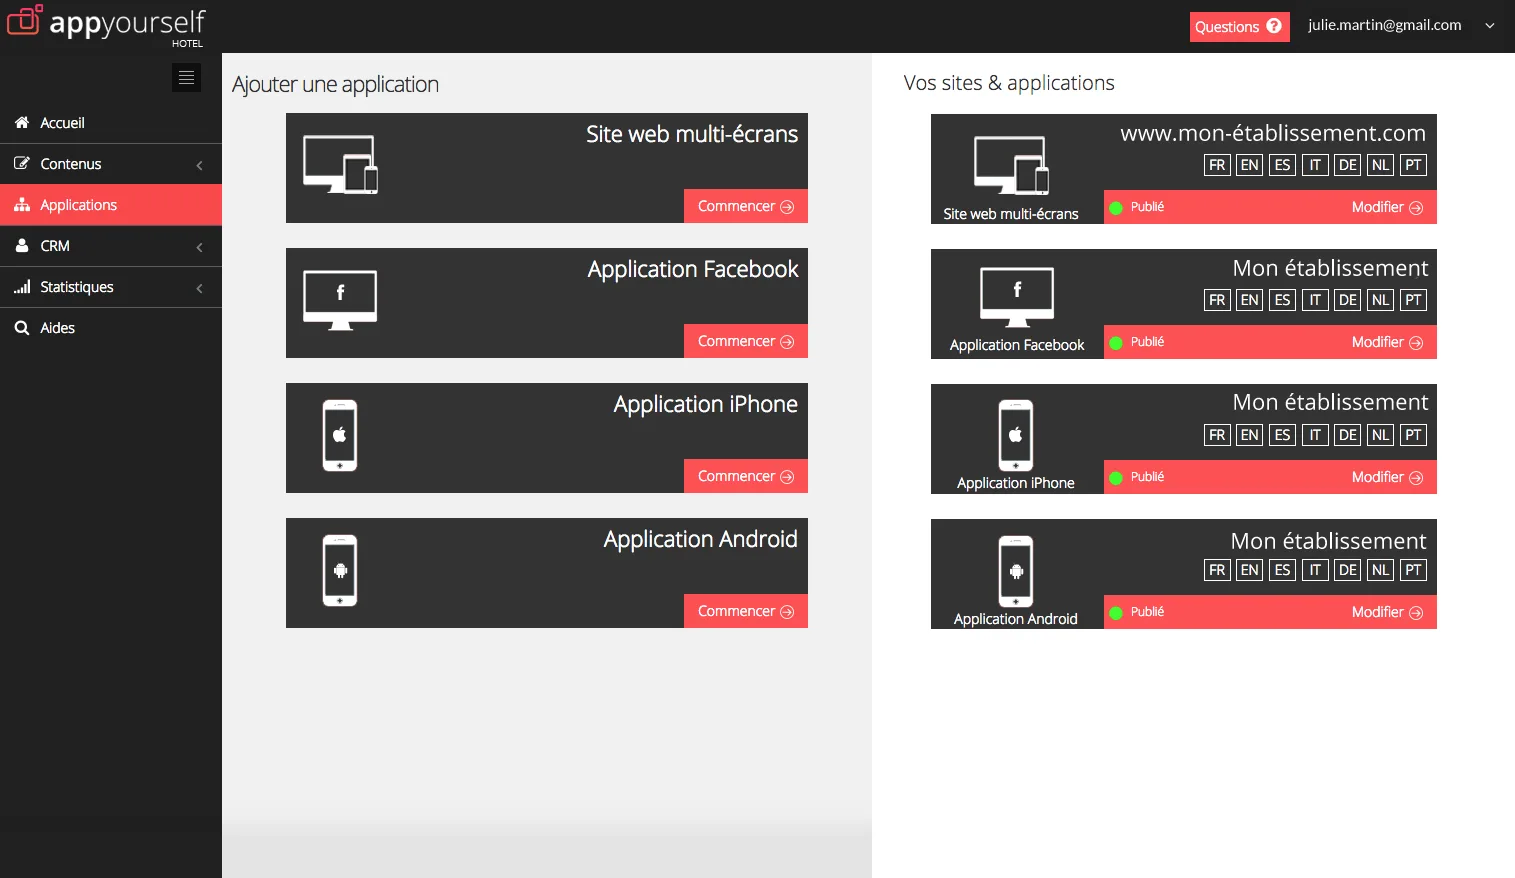Click green Publié dot for Application Facebook
Screen dimensions: 1515x878
click(x=1116, y=342)
